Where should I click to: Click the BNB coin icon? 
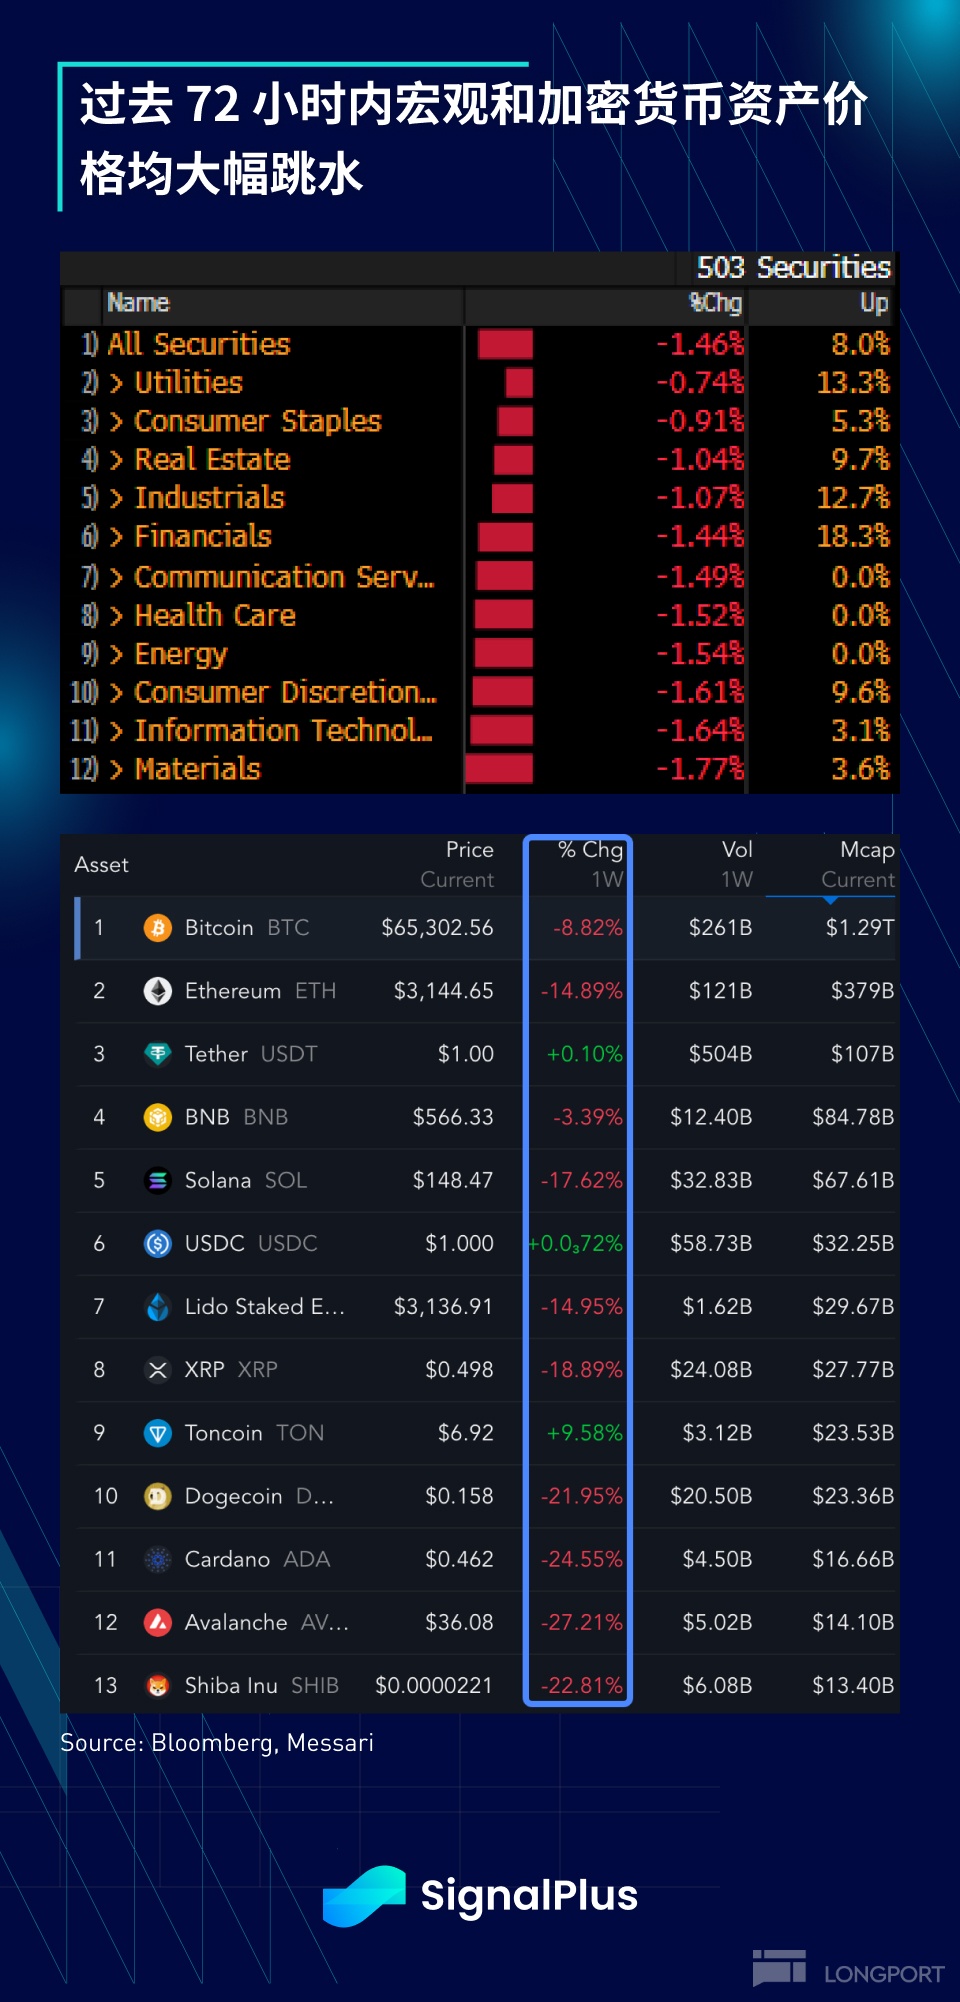coord(157,1117)
